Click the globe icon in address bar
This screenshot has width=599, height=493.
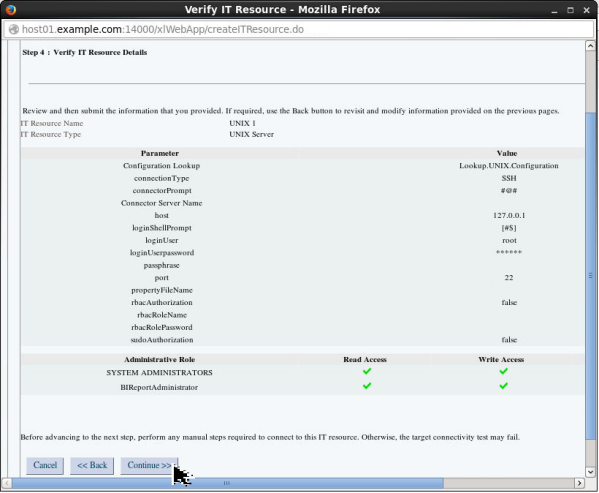(13, 29)
